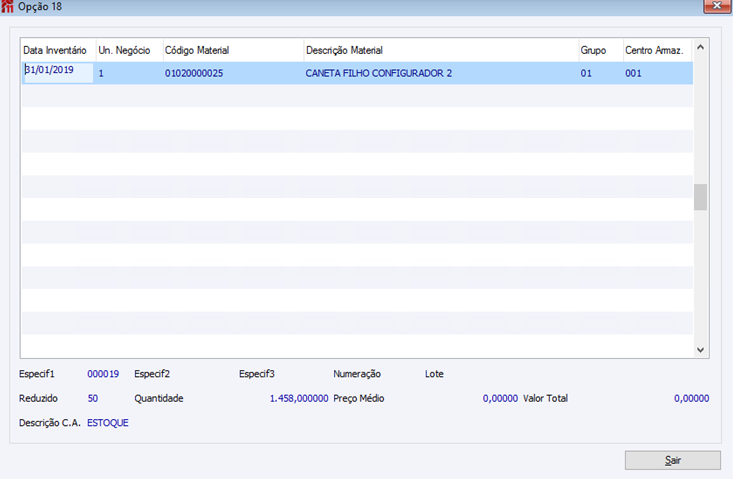Image resolution: width=733 pixels, height=479 pixels.
Task: Click the app logo icon in title bar
Action: click(x=7, y=7)
